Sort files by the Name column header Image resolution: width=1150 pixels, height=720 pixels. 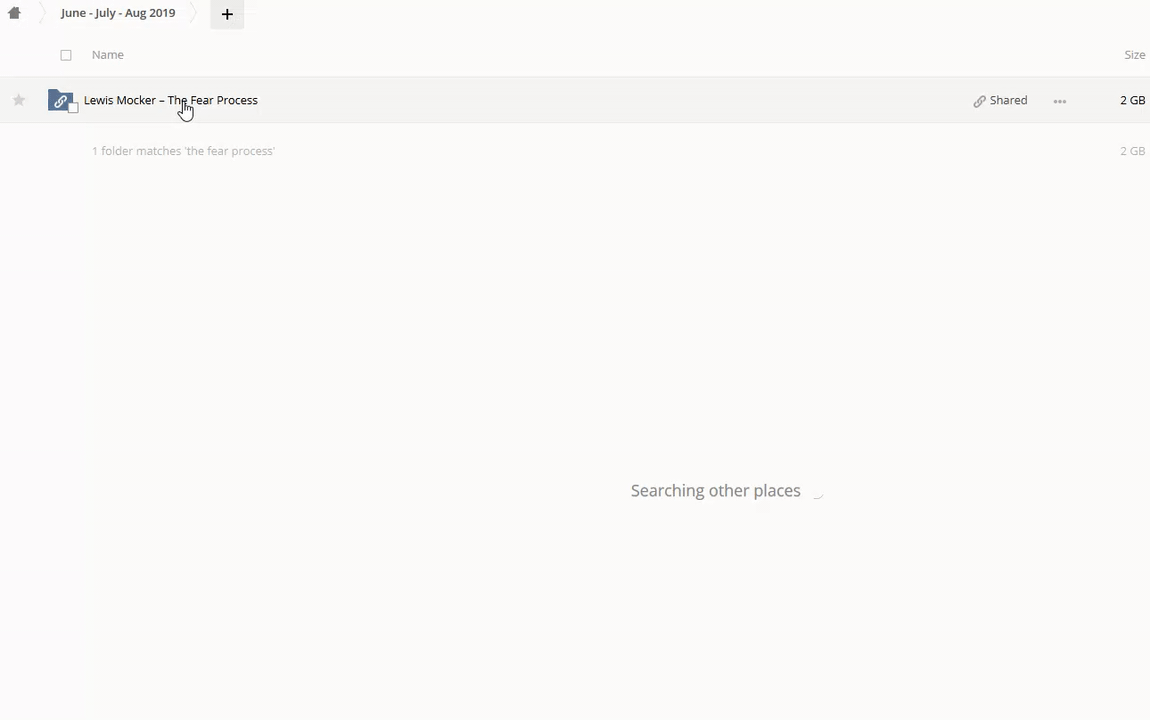pos(108,55)
